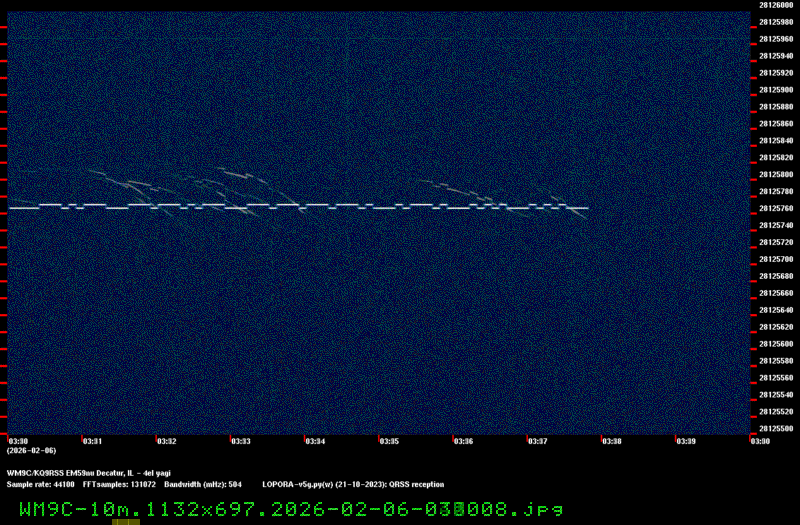Select the 03:34 time axis marker
Image resolution: width=800 pixels, height=525 pixels.
click(x=315, y=441)
